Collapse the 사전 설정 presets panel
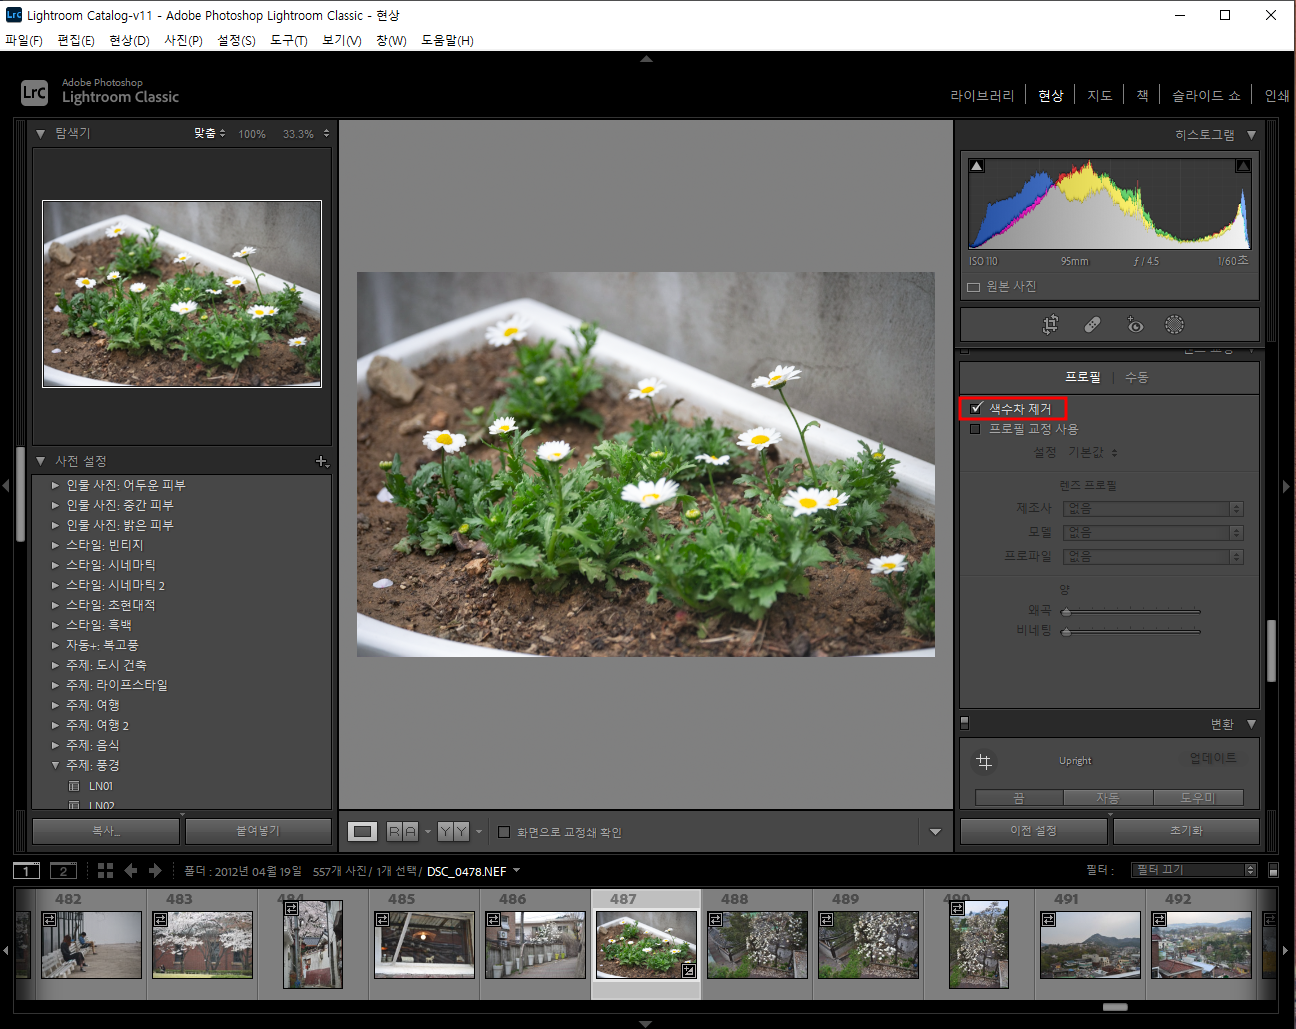 (x=40, y=461)
